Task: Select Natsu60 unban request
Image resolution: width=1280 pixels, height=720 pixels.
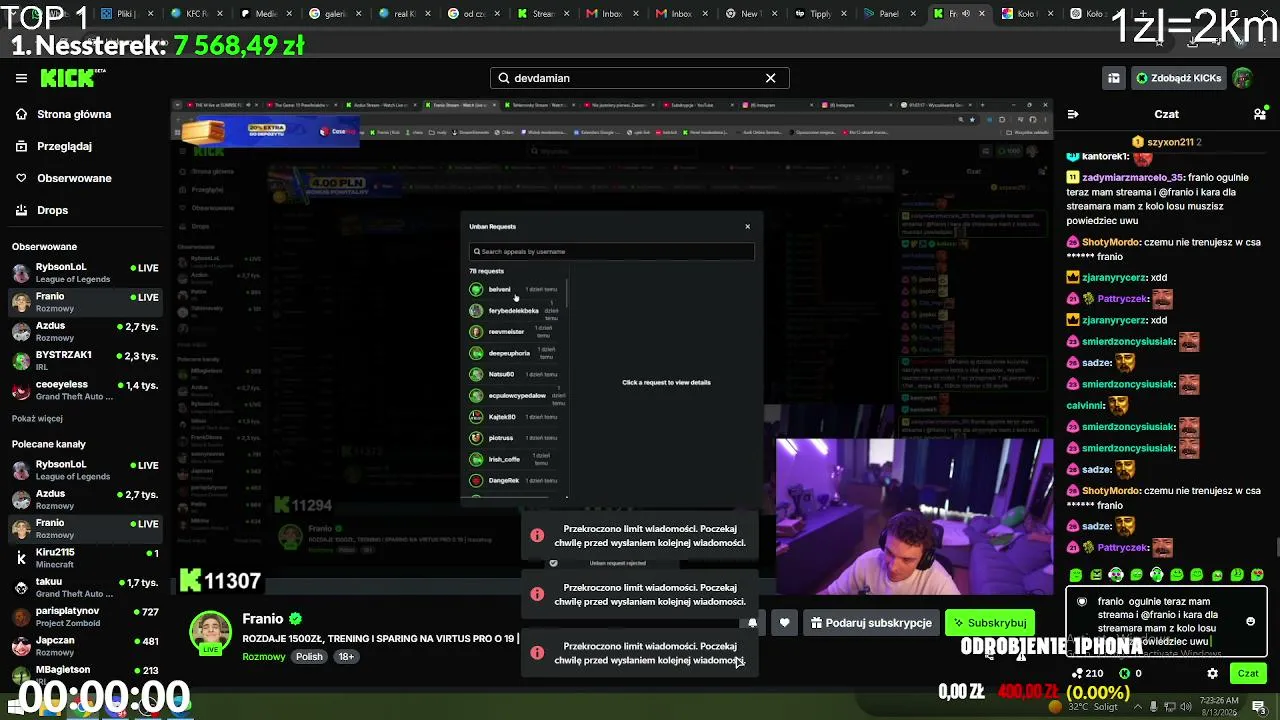Action: click(x=516, y=374)
